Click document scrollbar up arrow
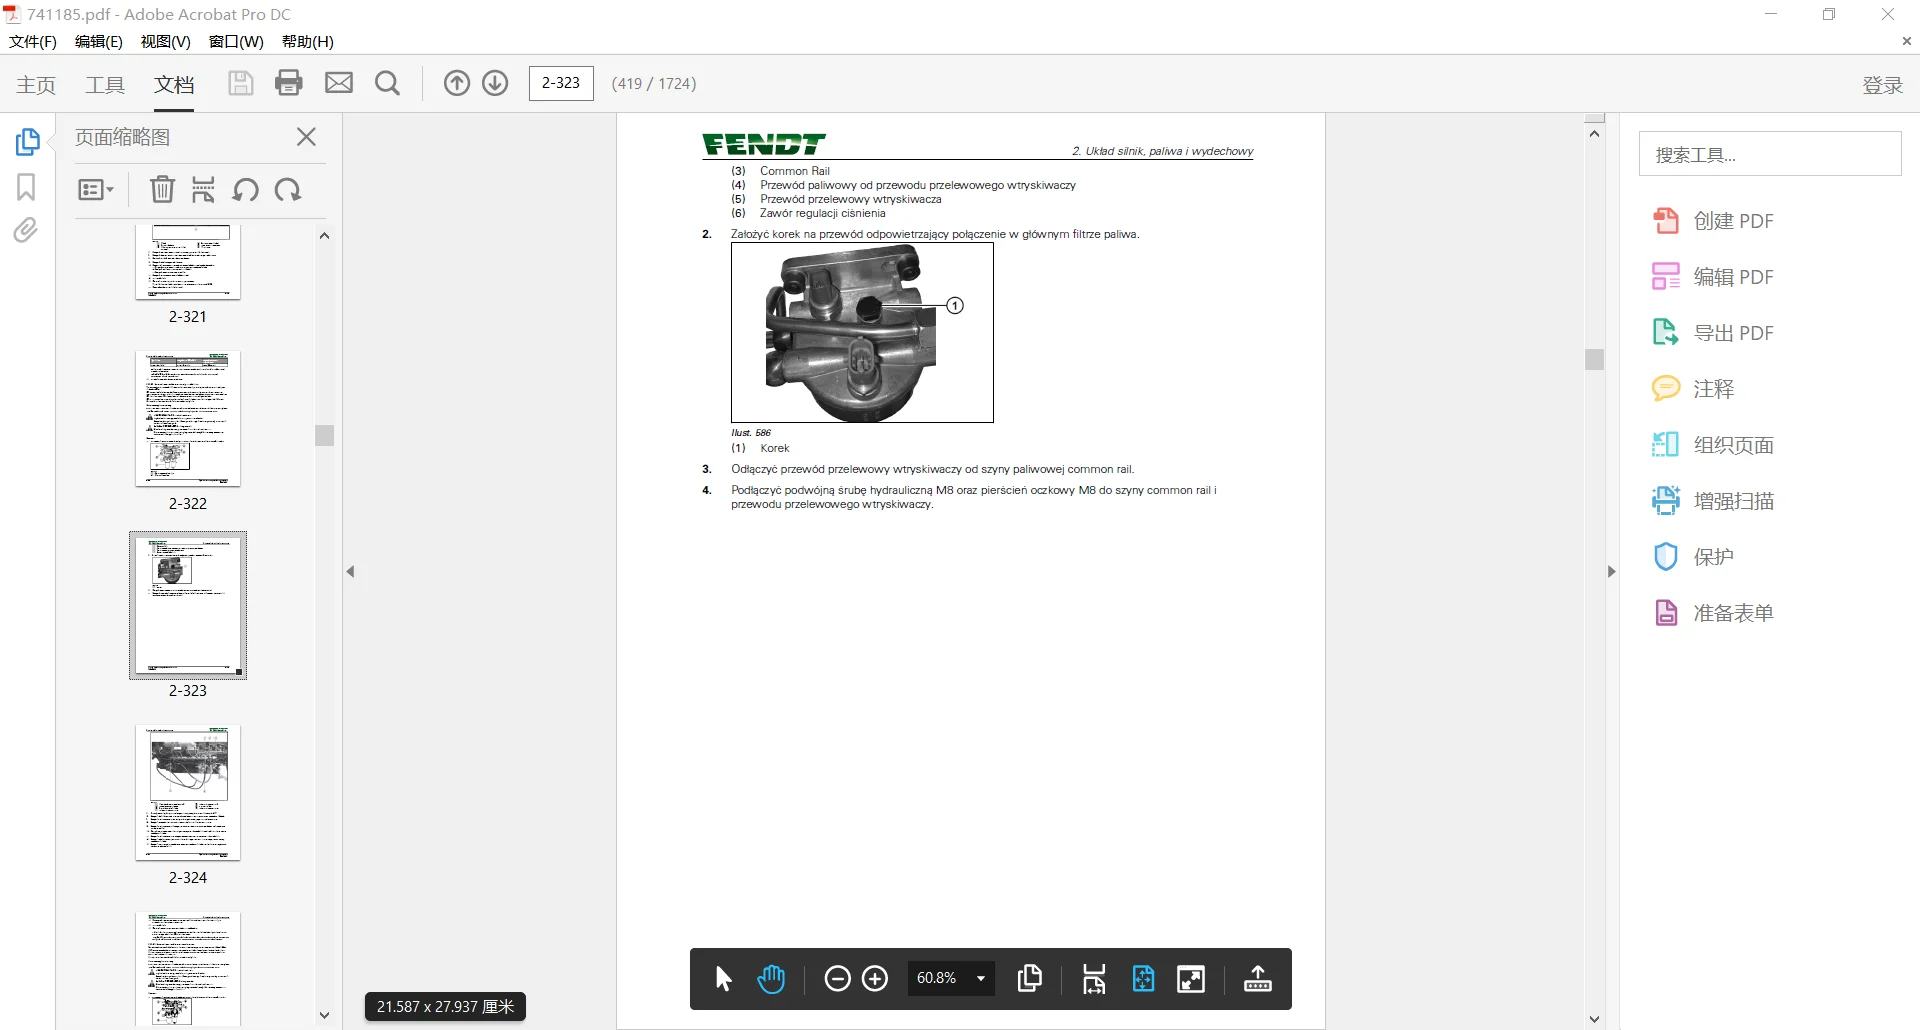 [x=1595, y=133]
